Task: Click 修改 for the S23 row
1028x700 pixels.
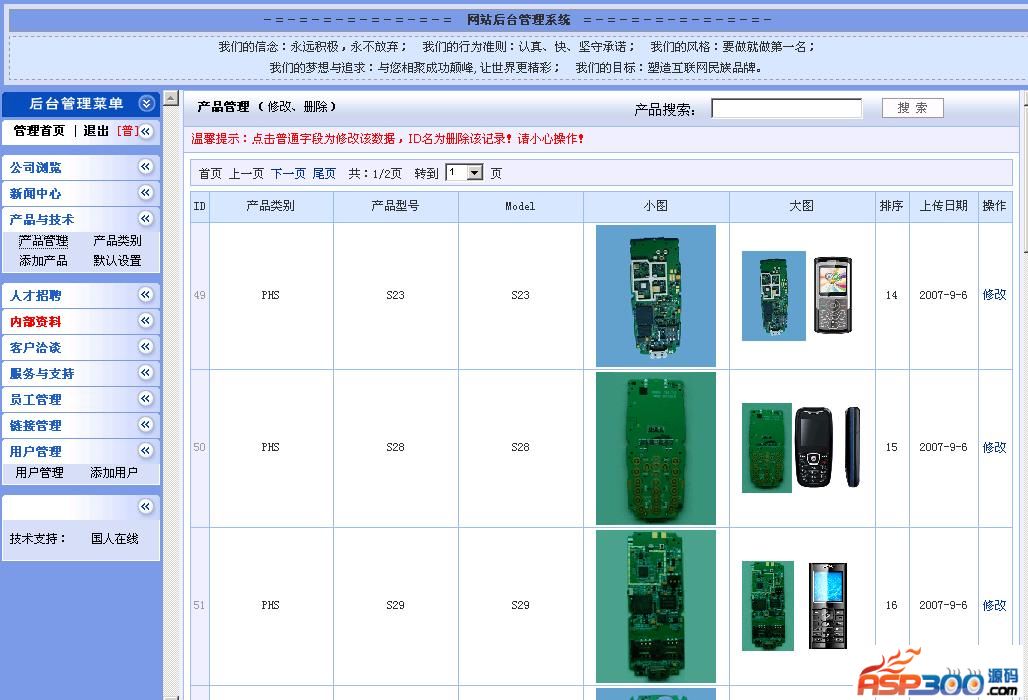Action: click(995, 295)
